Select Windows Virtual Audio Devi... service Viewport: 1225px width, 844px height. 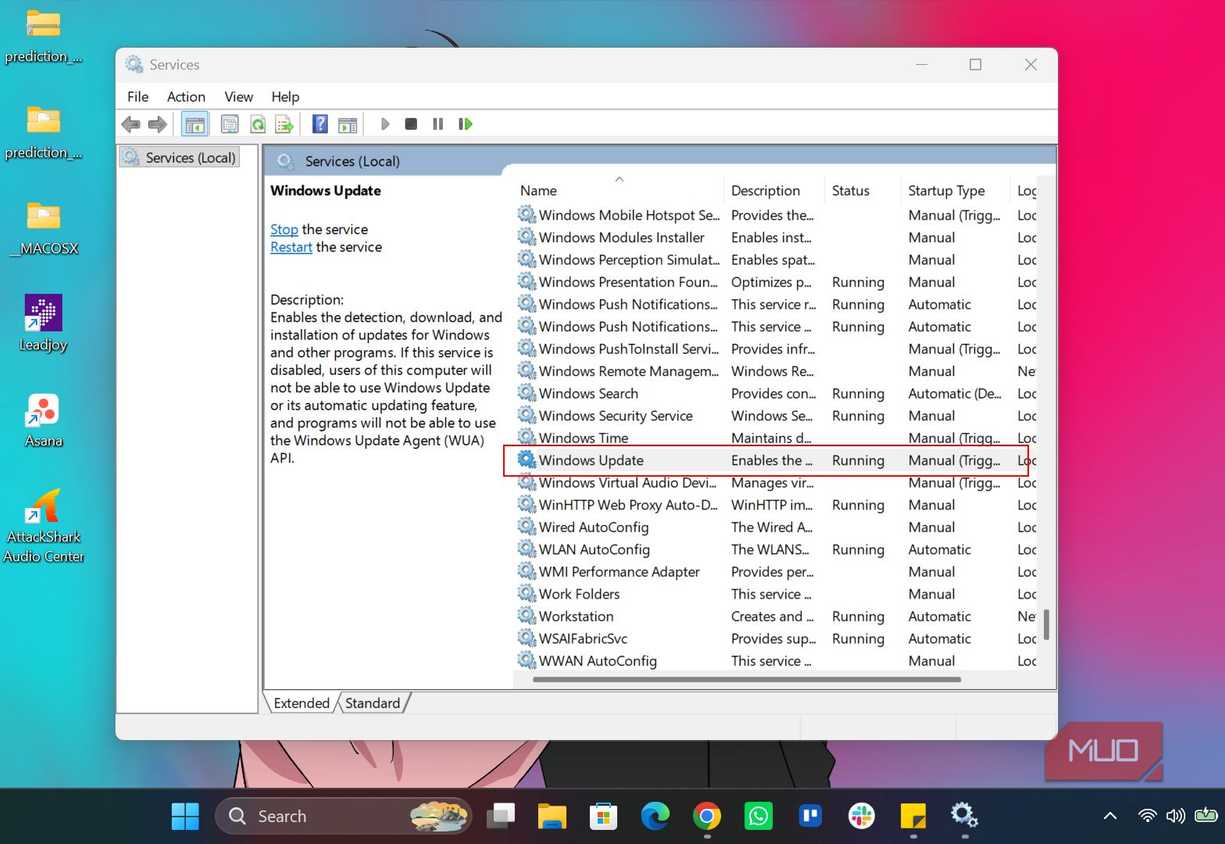[x=628, y=483]
